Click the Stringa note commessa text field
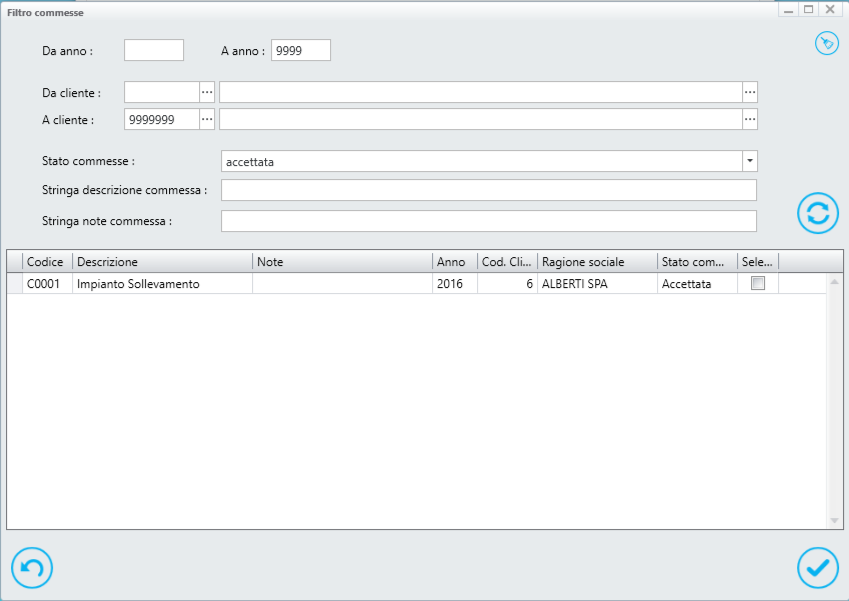The width and height of the screenshot is (849, 601). coord(488,221)
